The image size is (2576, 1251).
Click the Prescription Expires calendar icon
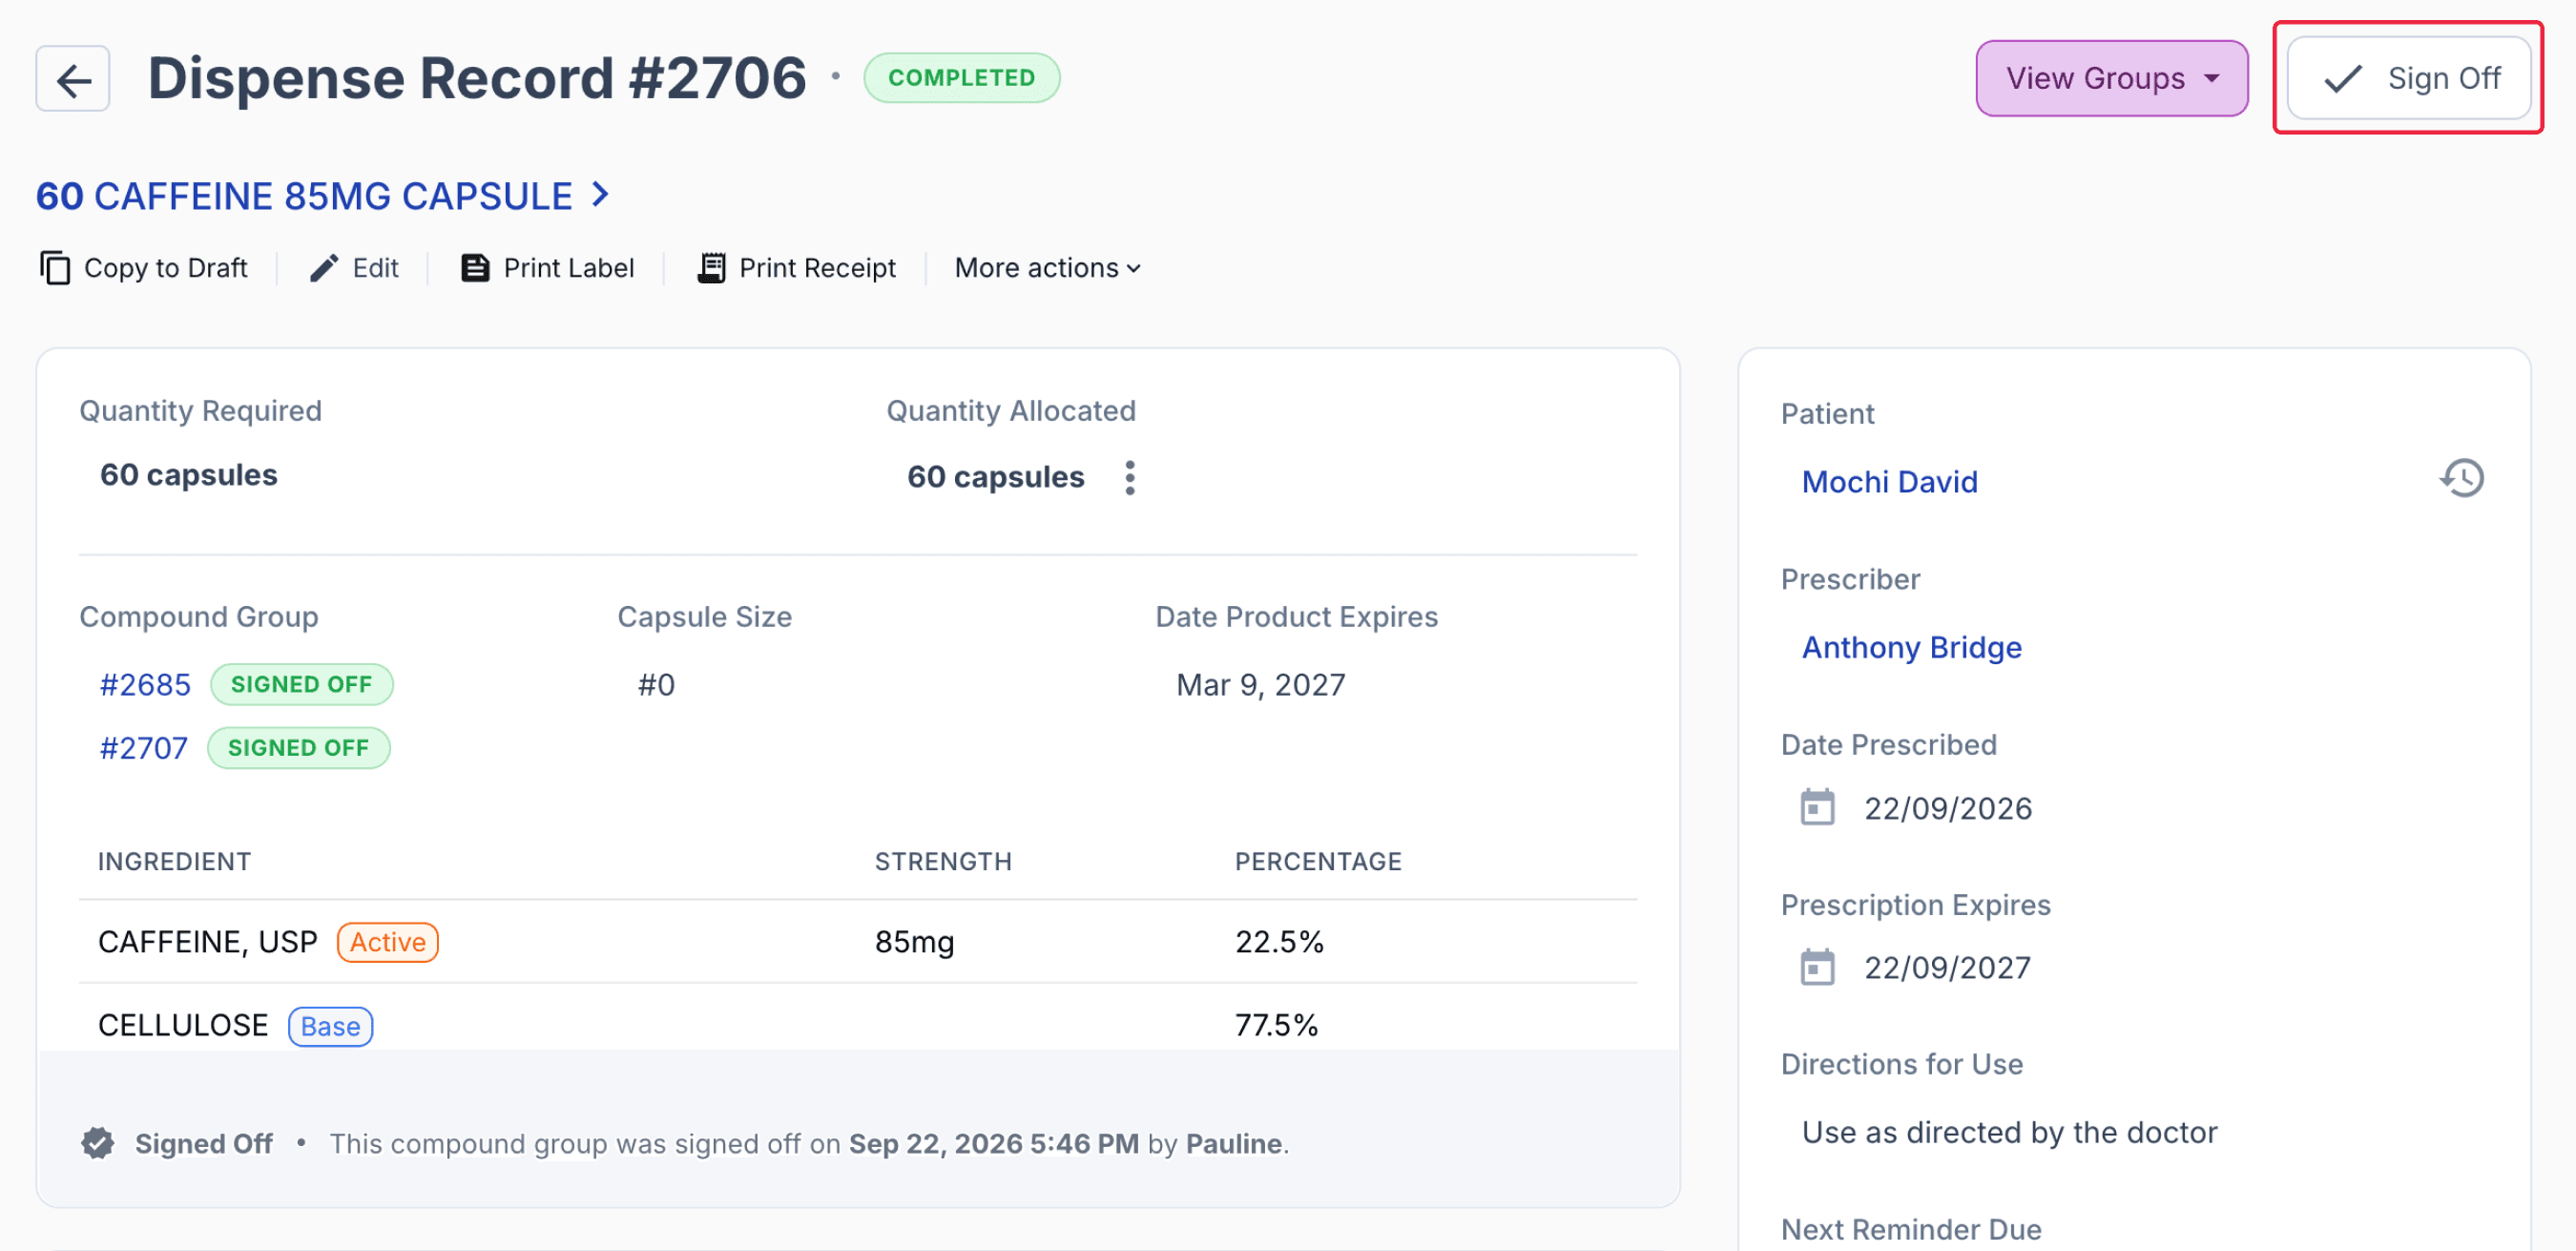click(1817, 968)
